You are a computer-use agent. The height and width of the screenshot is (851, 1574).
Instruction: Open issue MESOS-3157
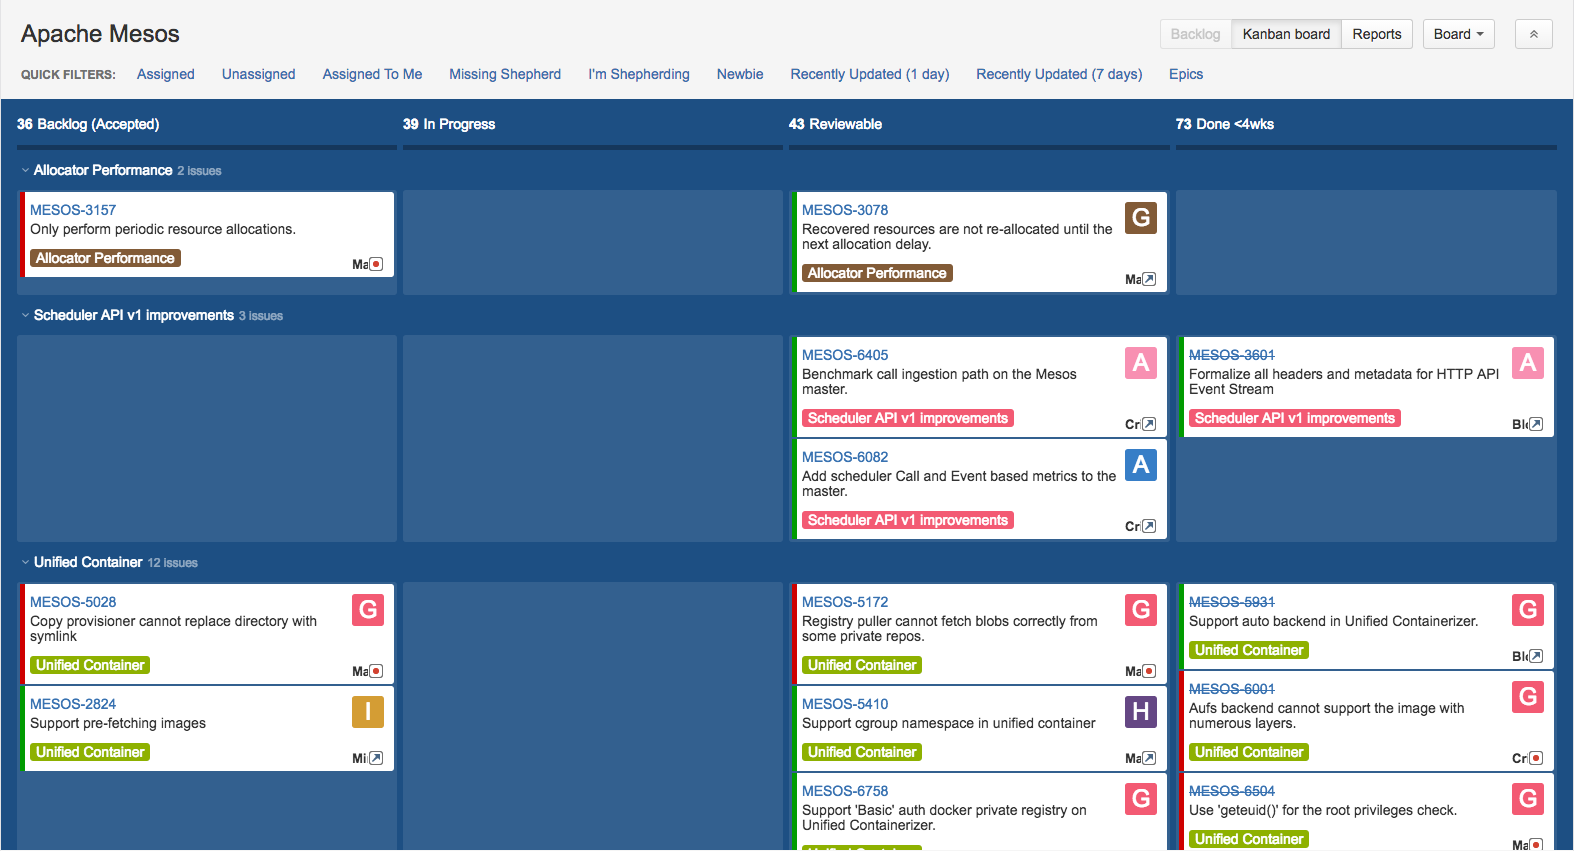pos(73,210)
